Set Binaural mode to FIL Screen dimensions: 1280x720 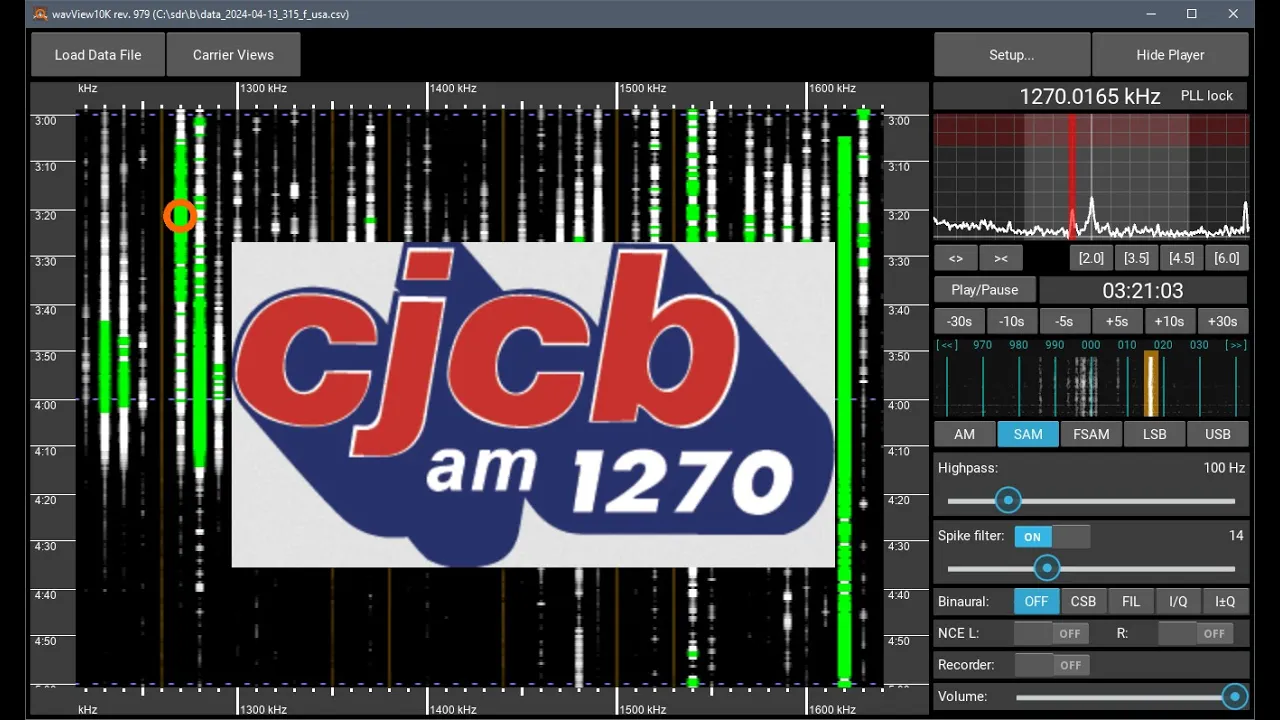tap(1131, 601)
